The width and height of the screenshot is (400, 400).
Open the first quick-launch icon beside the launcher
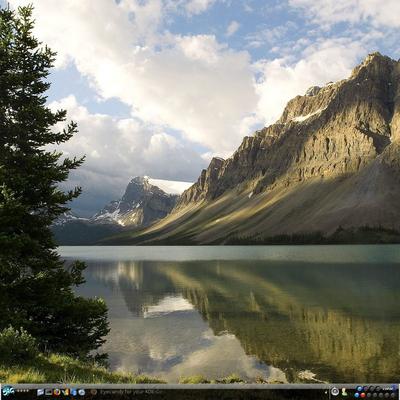[x=41, y=392]
